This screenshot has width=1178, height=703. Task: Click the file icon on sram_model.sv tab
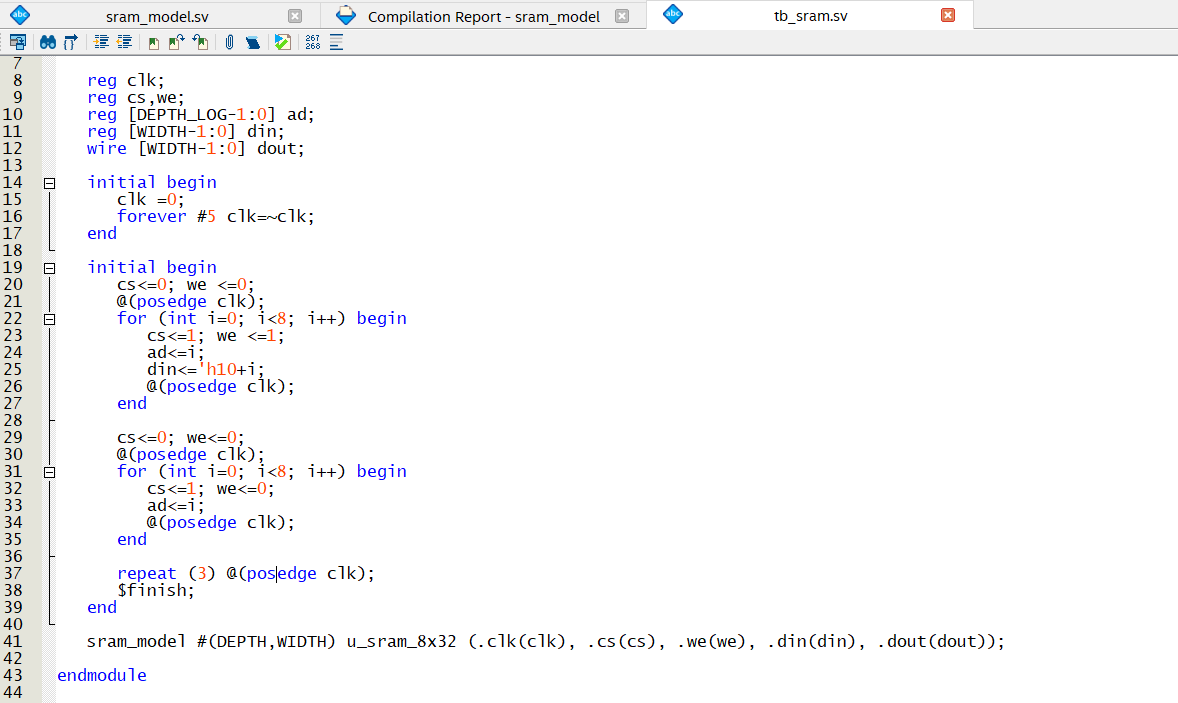(x=20, y=14)
